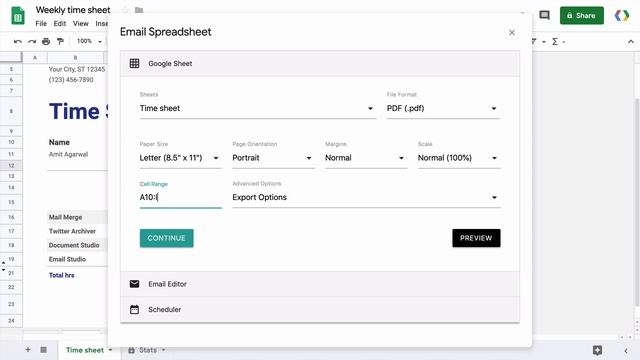
Task: Open the Margins Normal dropdown
Action: 366,158
